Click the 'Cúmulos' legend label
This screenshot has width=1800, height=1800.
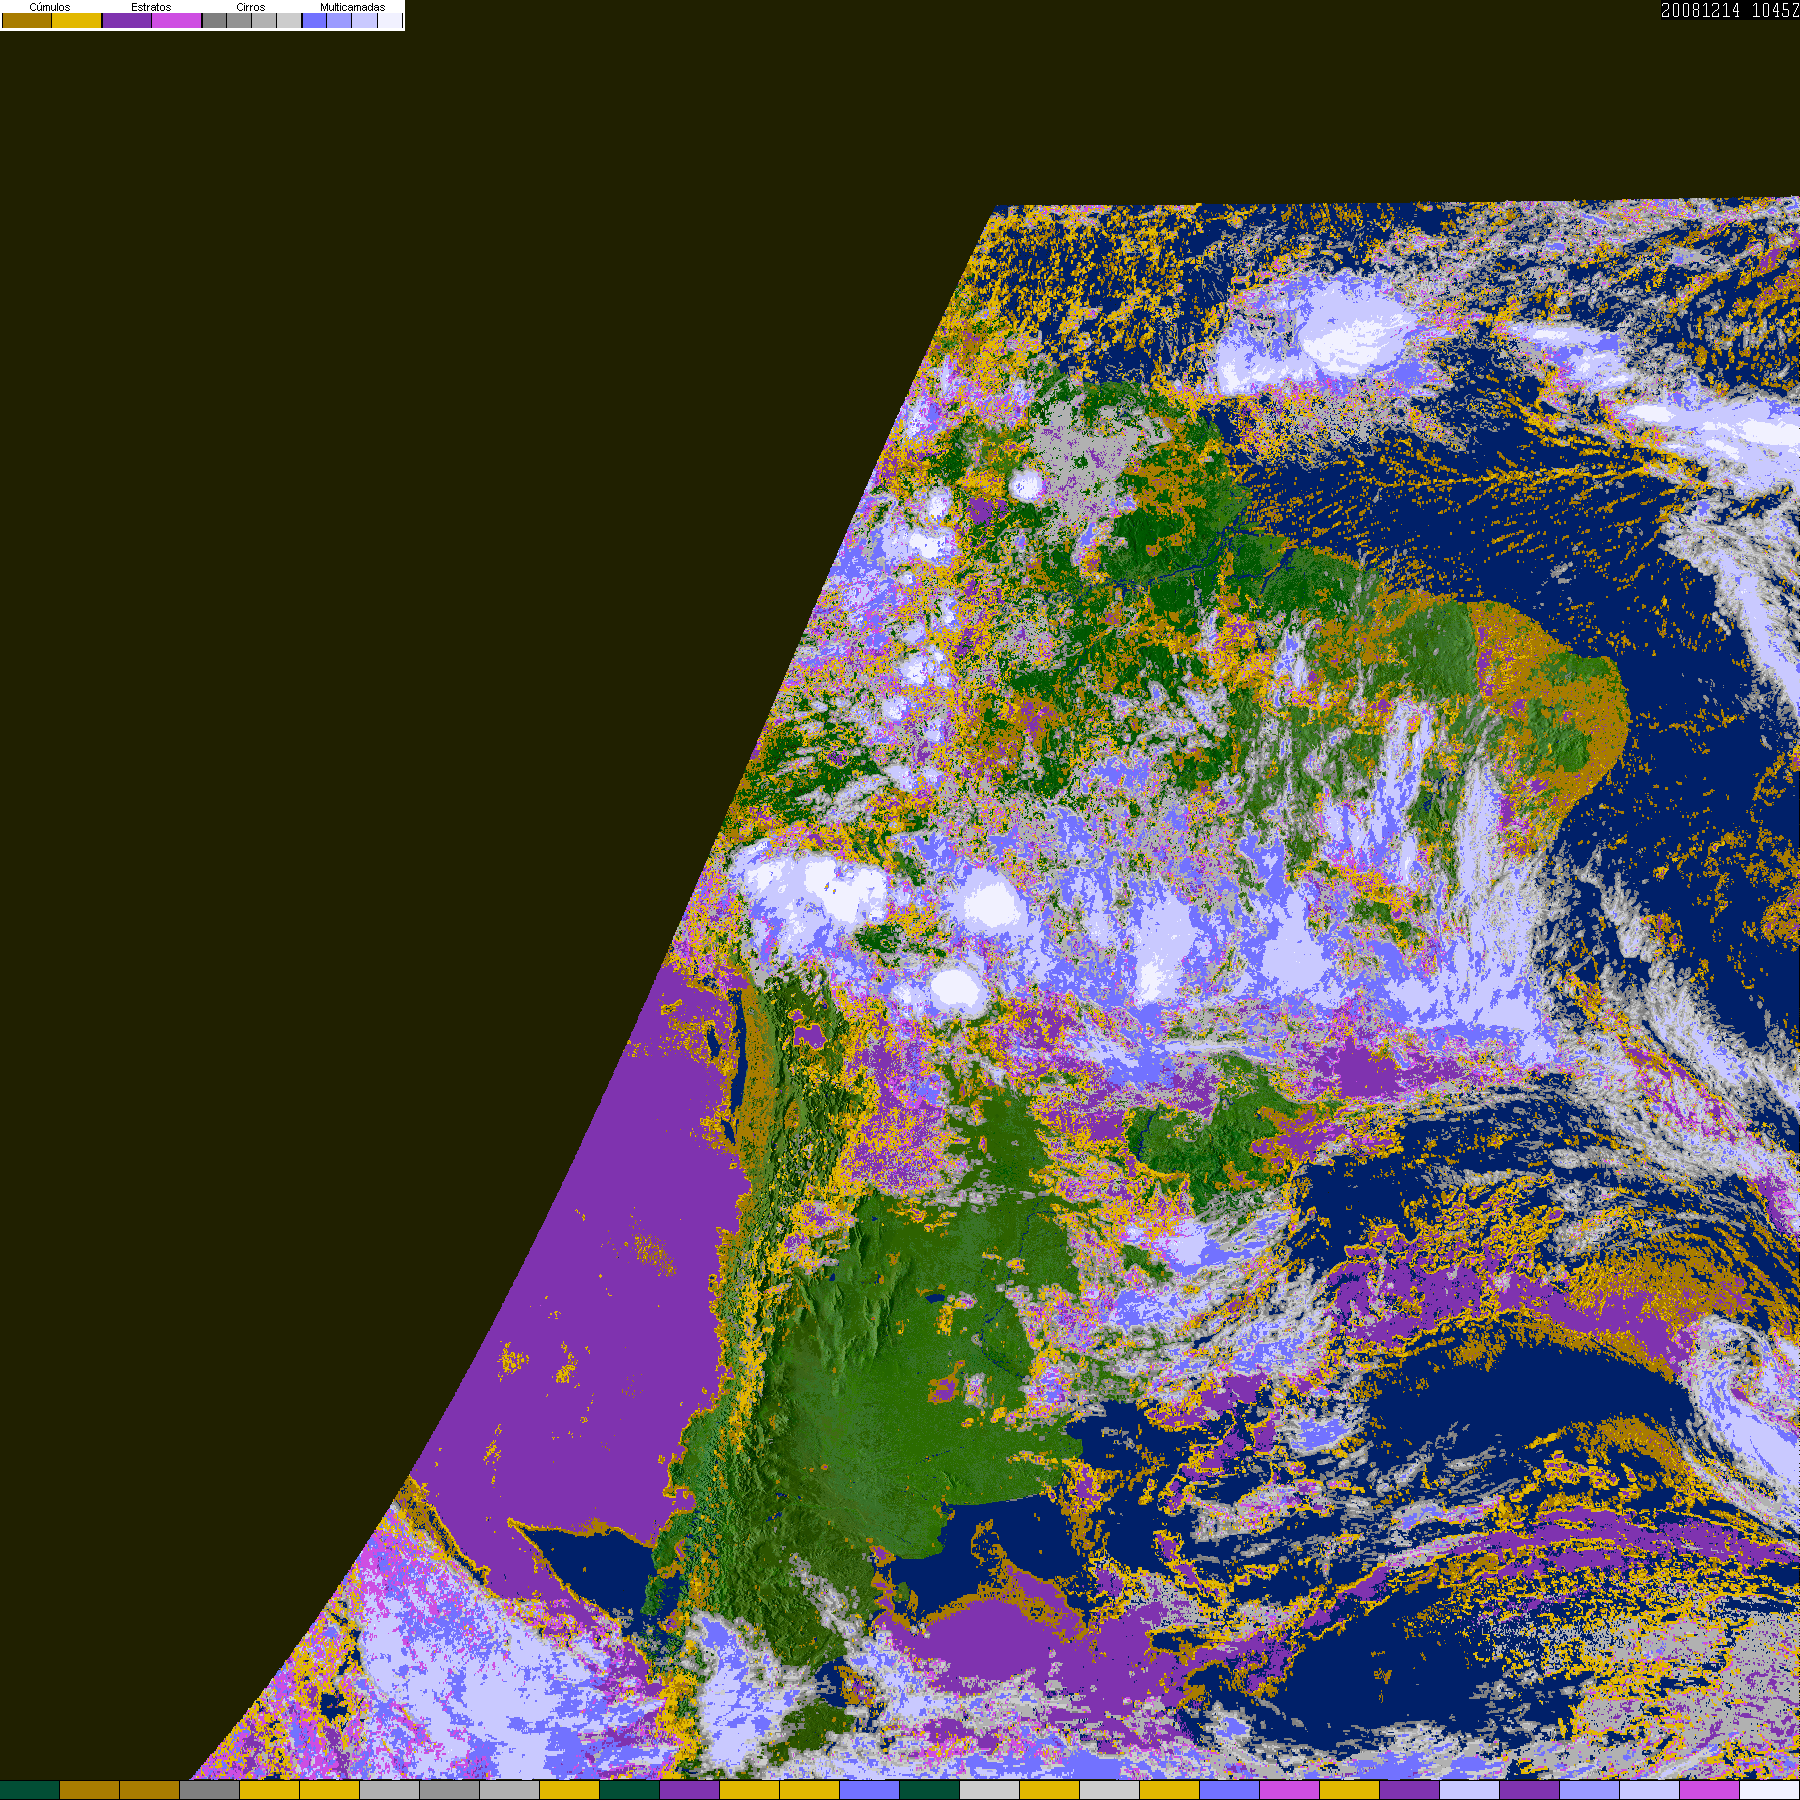50,7
